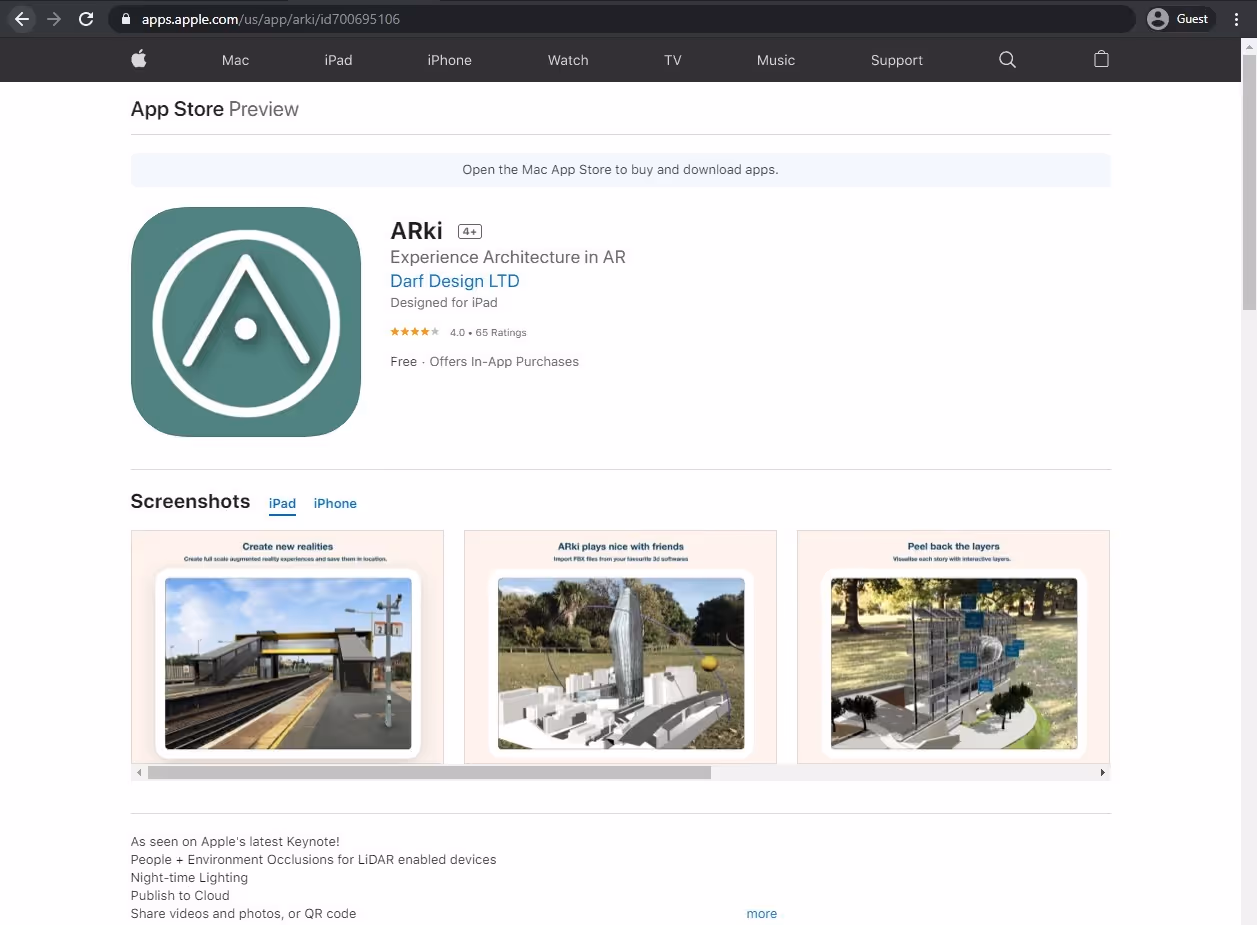The height and width of the screenshot is (925, 1257).
Task: Open the 'ARki plays nice with friends' screenshot
Action: 620,647
